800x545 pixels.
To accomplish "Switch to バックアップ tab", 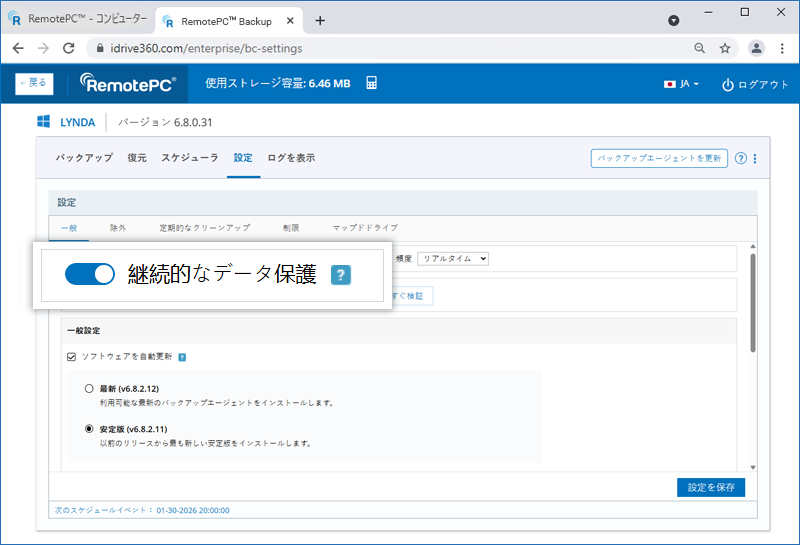I will (x=84, y=158).
